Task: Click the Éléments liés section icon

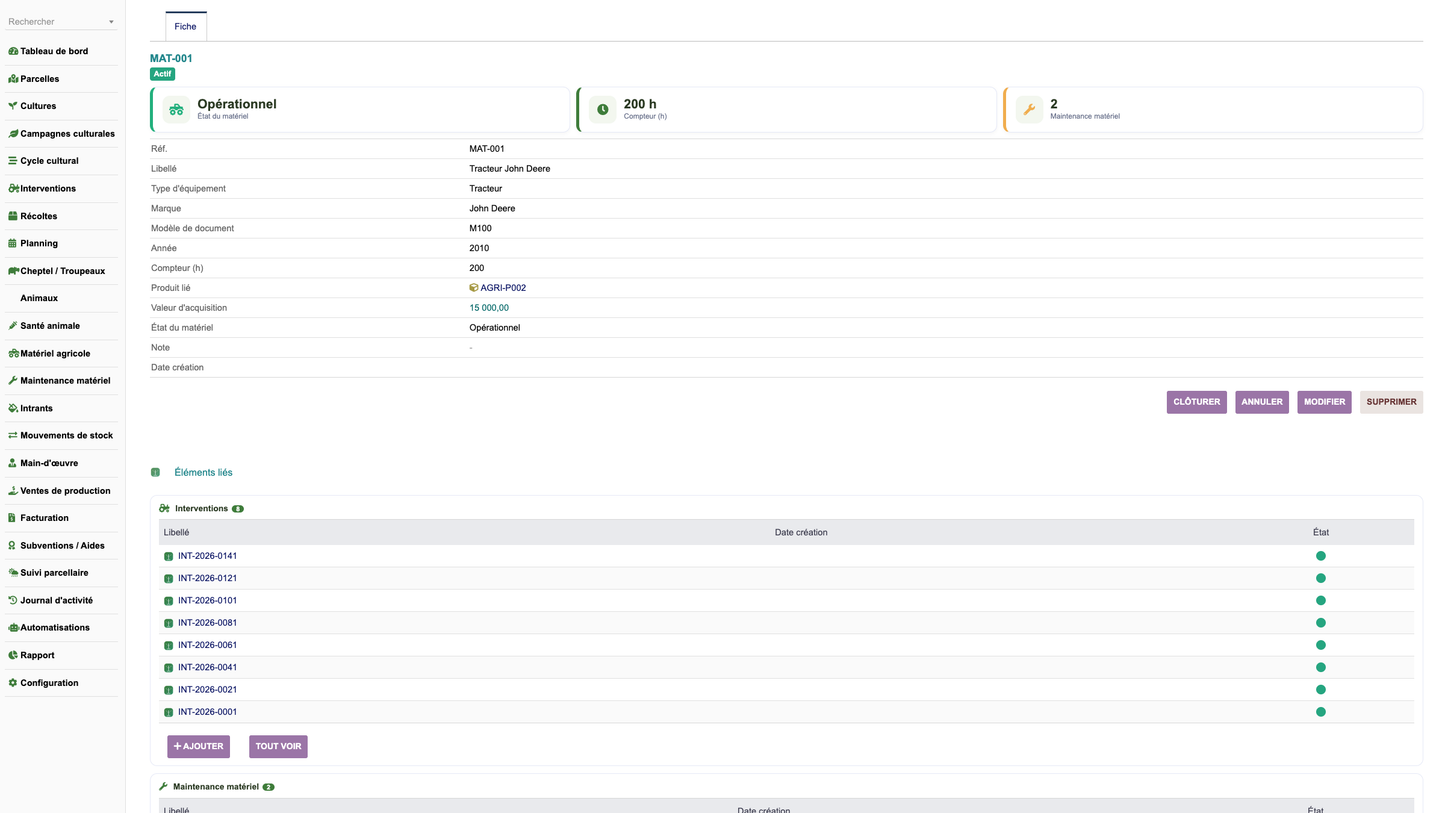Action: 155,472
